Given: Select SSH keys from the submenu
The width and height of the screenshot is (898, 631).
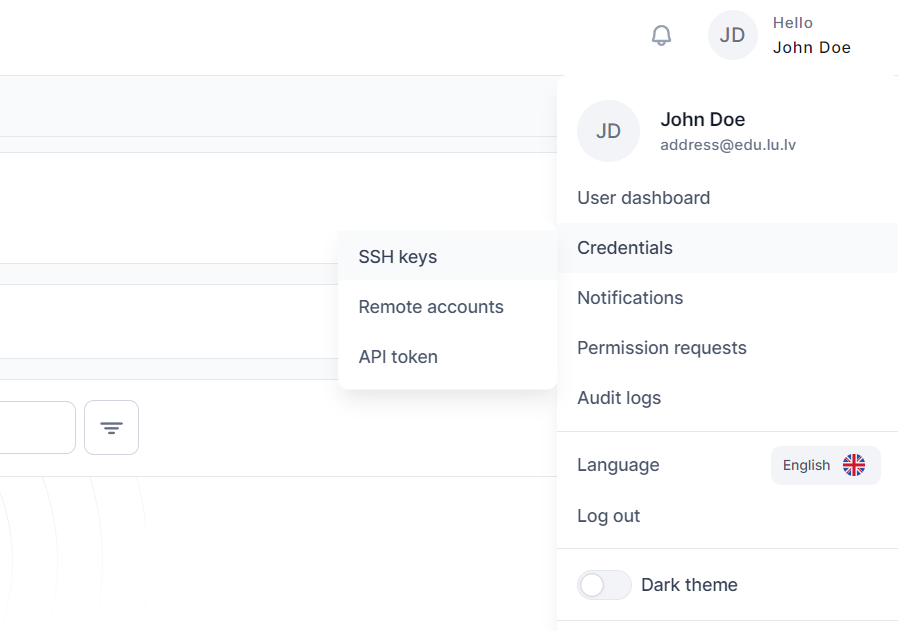Looking at the screenshot, I should [x=398, y=257].
